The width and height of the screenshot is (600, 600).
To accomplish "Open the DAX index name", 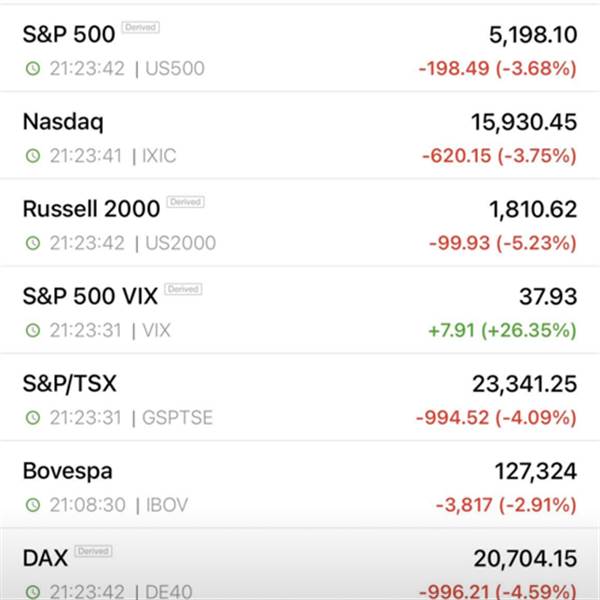I will tap(45, 558).
